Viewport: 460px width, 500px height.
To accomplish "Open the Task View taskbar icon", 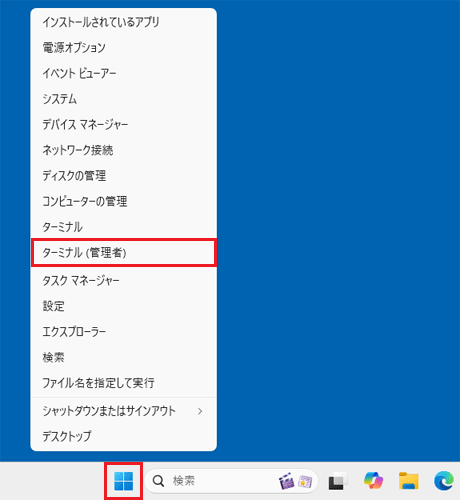I will pos(337,481).
